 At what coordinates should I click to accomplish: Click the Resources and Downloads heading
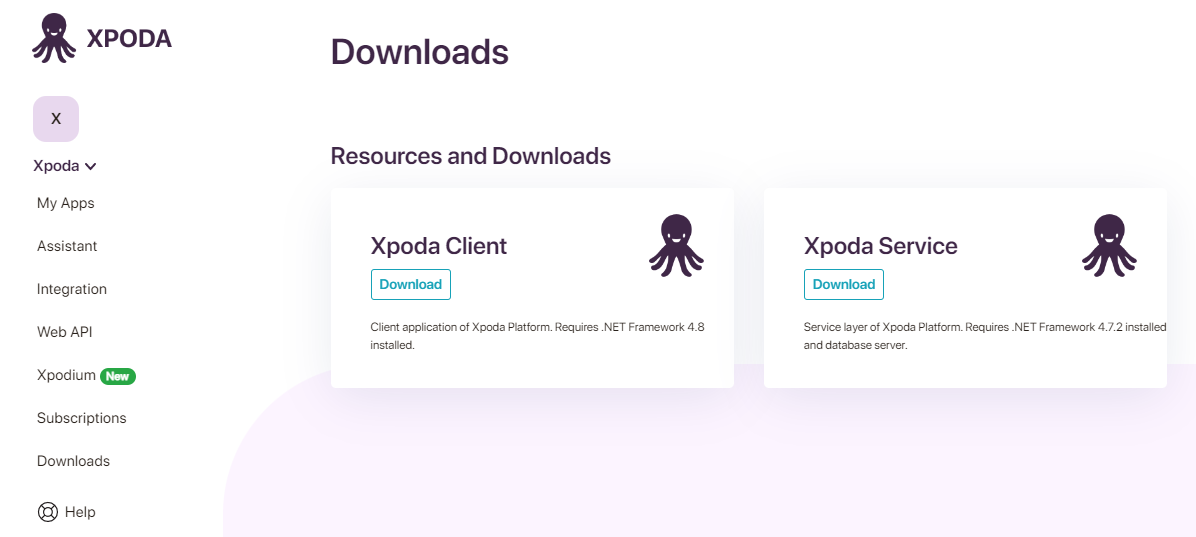(471, 156)
